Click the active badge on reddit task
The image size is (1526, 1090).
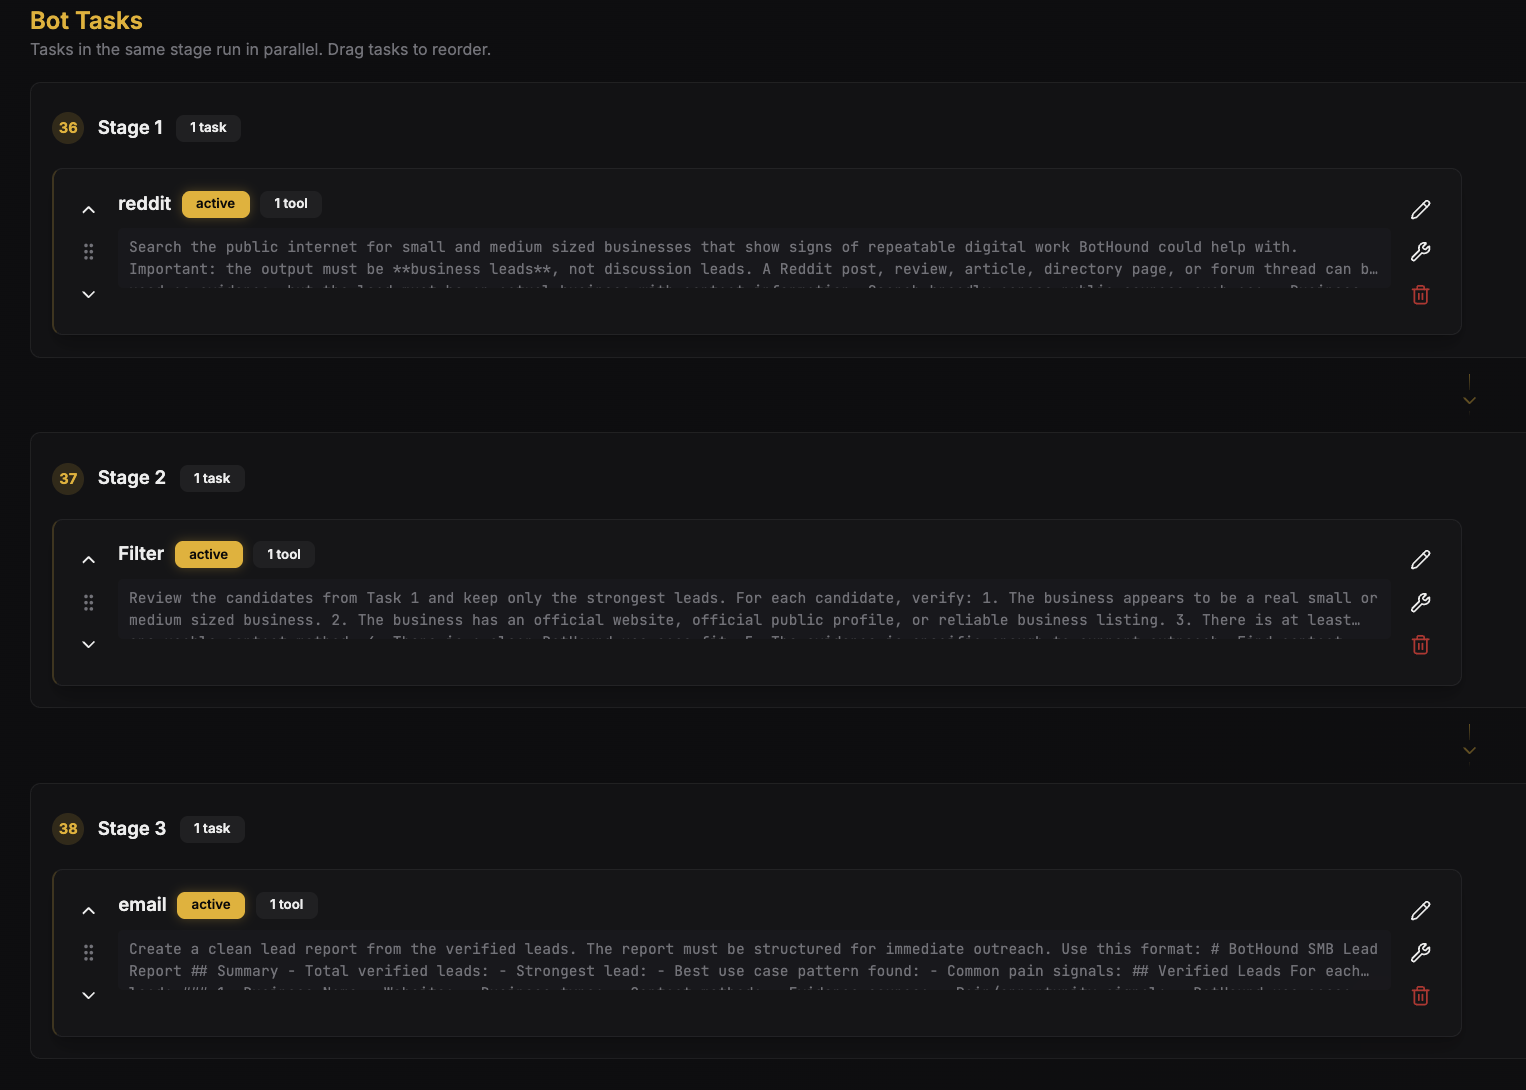pos(216,204)
